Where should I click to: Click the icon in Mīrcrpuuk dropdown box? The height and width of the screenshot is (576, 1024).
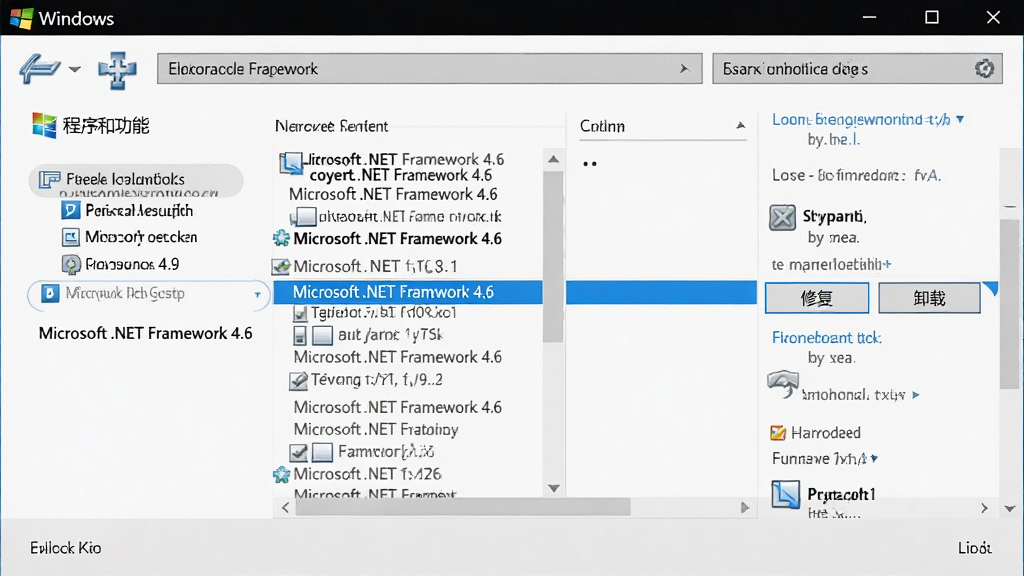50,293
